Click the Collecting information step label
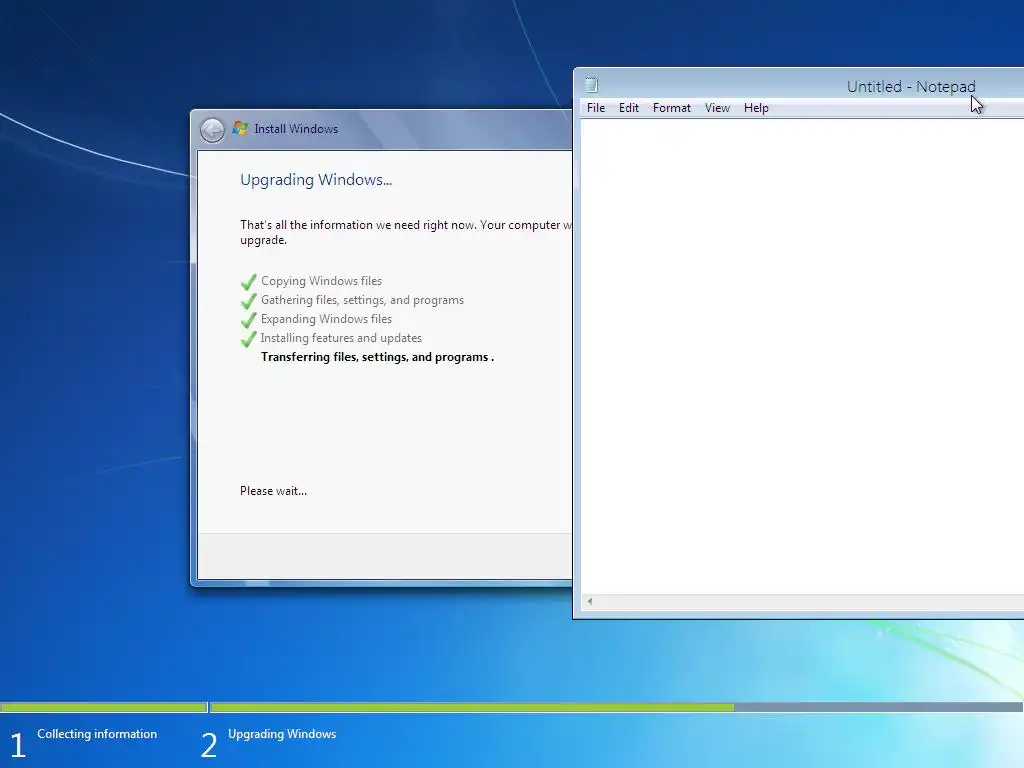This screenshot has height=768, width=1024. click(x=97, y=733)
